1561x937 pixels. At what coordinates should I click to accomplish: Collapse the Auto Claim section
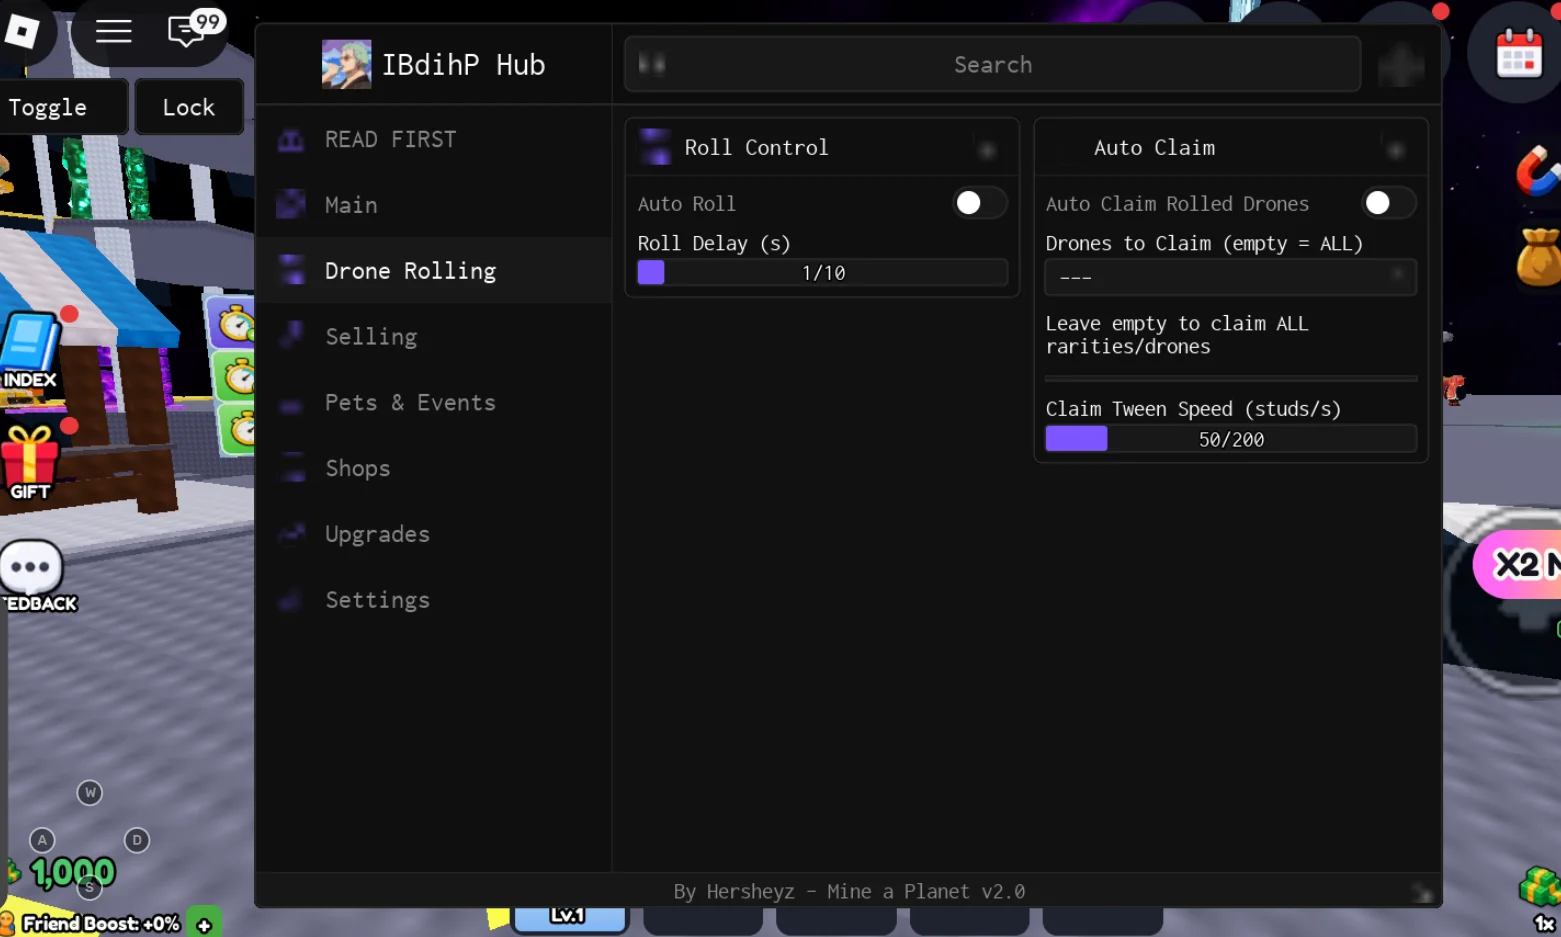pos(1396,150)
